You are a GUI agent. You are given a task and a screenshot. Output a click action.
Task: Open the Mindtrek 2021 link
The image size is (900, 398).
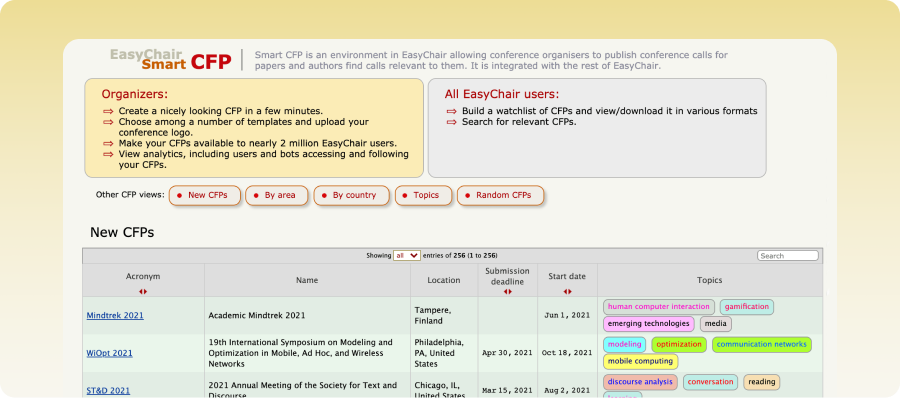115,315
